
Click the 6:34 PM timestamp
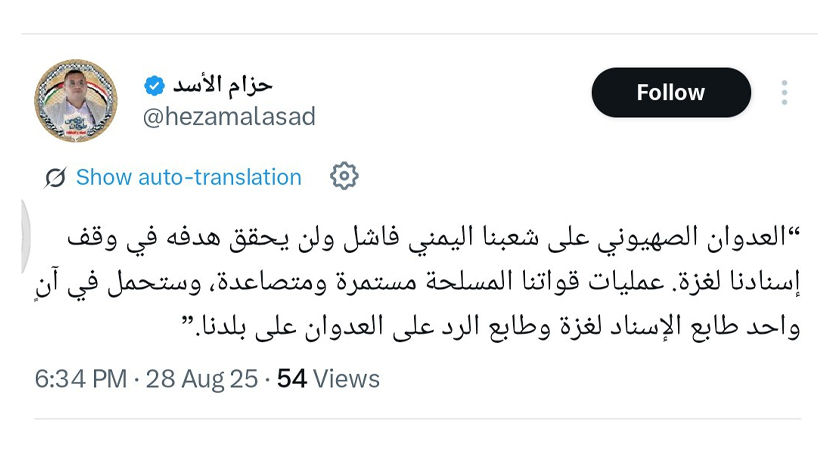(81, 379)
